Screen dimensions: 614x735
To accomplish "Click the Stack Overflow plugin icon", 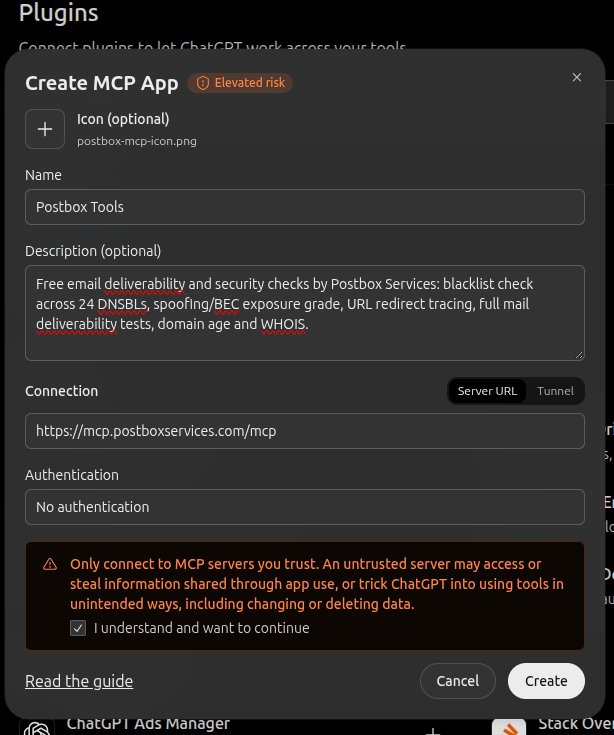I will (x=509, y=727).
